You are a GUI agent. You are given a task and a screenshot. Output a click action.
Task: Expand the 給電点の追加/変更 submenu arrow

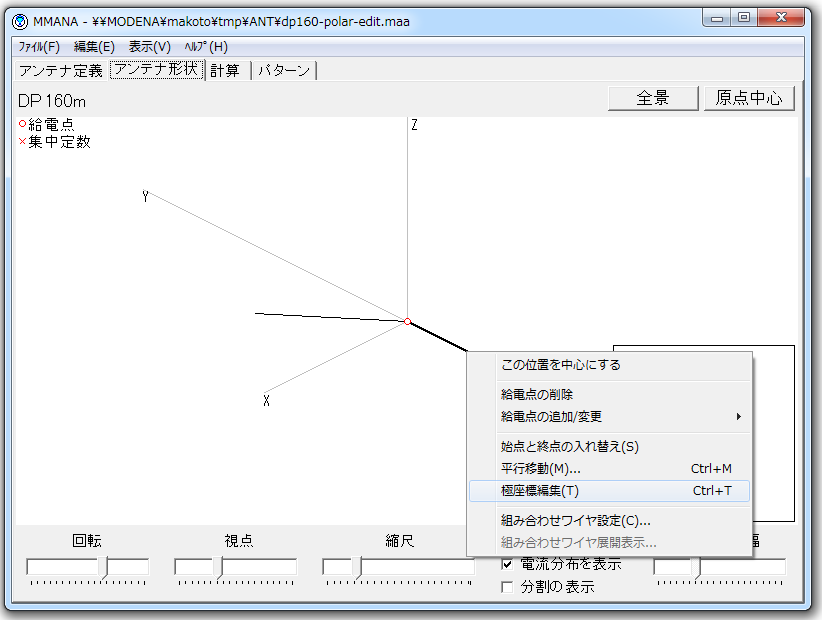coord(739,416)
